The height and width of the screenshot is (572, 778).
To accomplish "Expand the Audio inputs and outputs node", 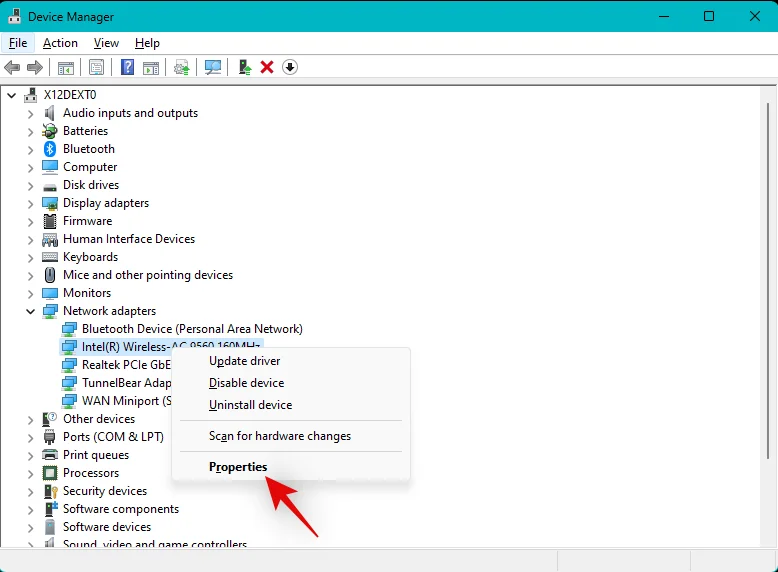I will (x=30, y=113).
